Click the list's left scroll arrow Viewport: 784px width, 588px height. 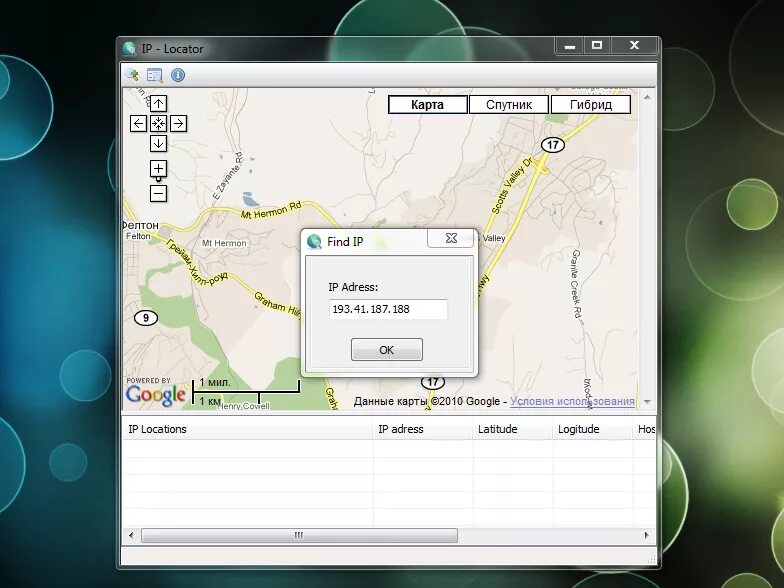(131, 535)
